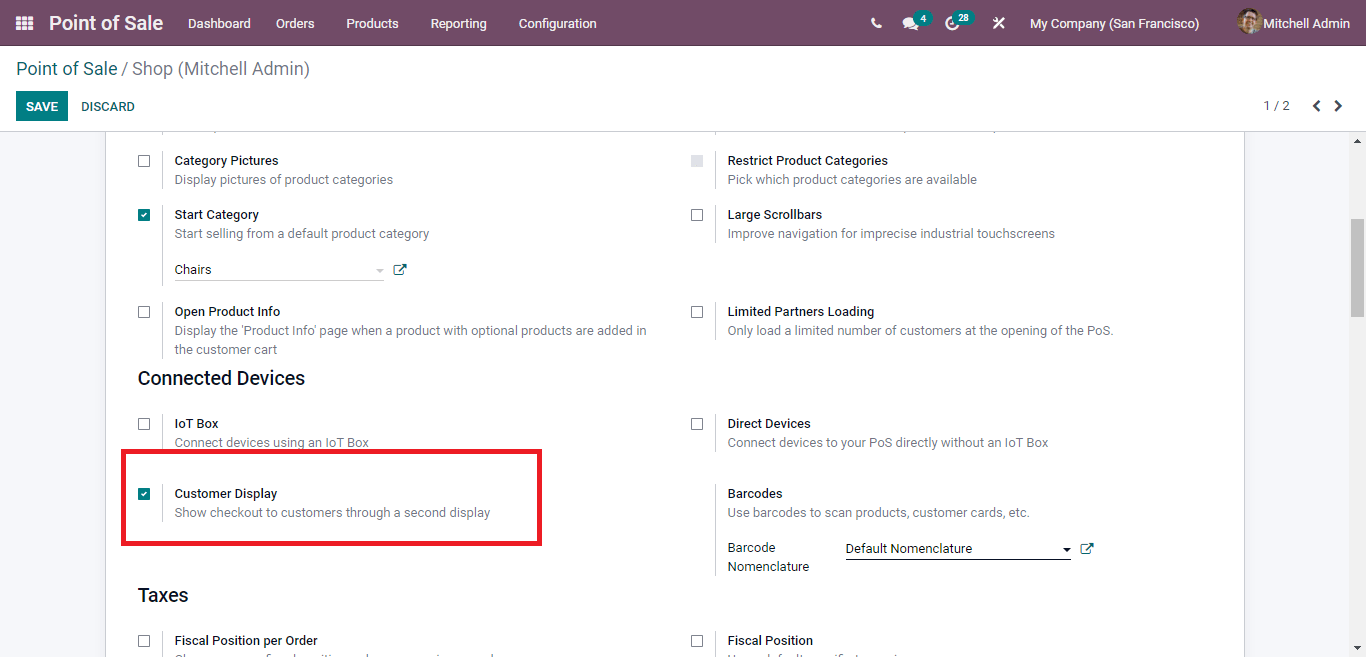
Task: Open Barcode Nomenclature external link icon
Action: coord(1087,549)
